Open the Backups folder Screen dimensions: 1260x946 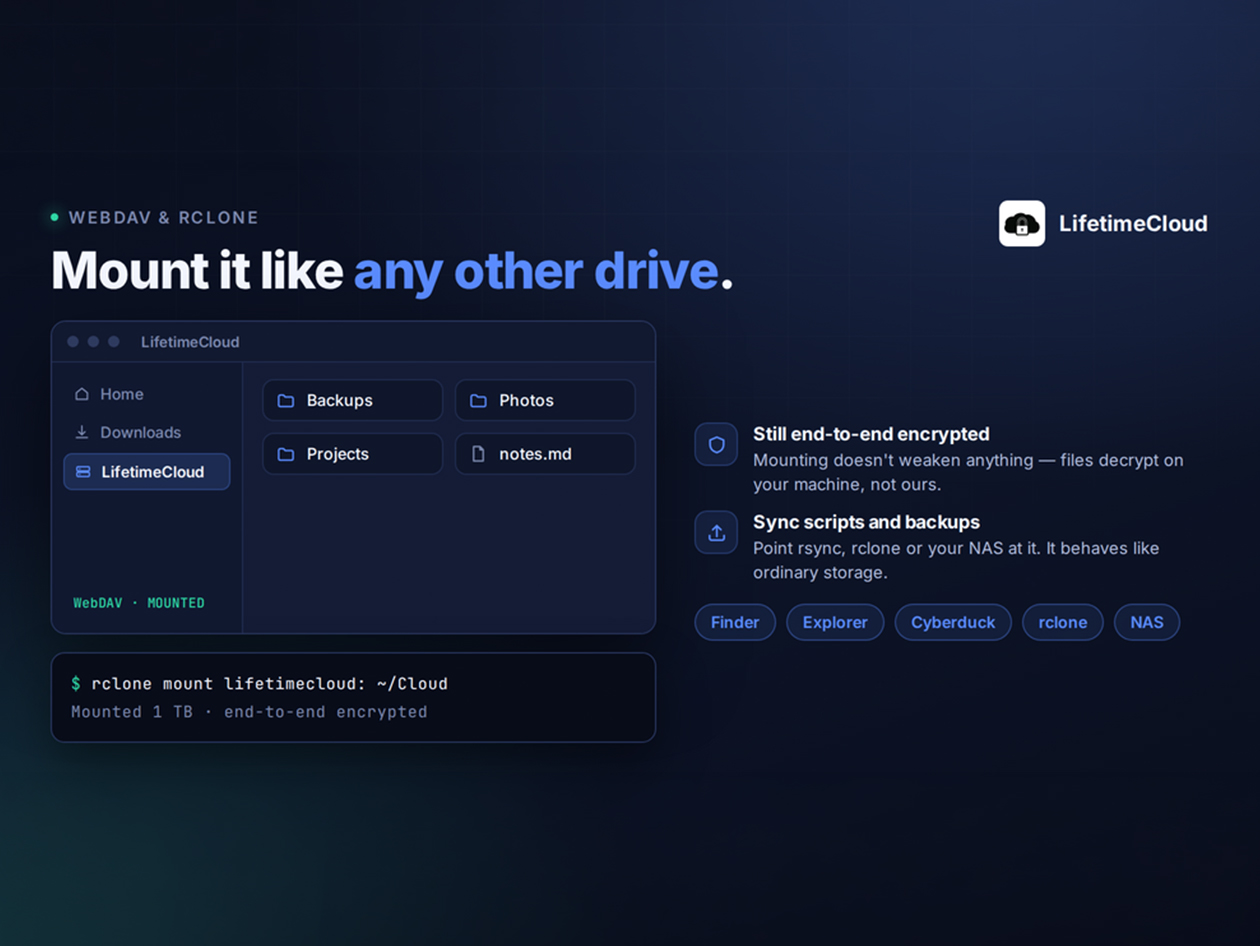click(352, 400)
